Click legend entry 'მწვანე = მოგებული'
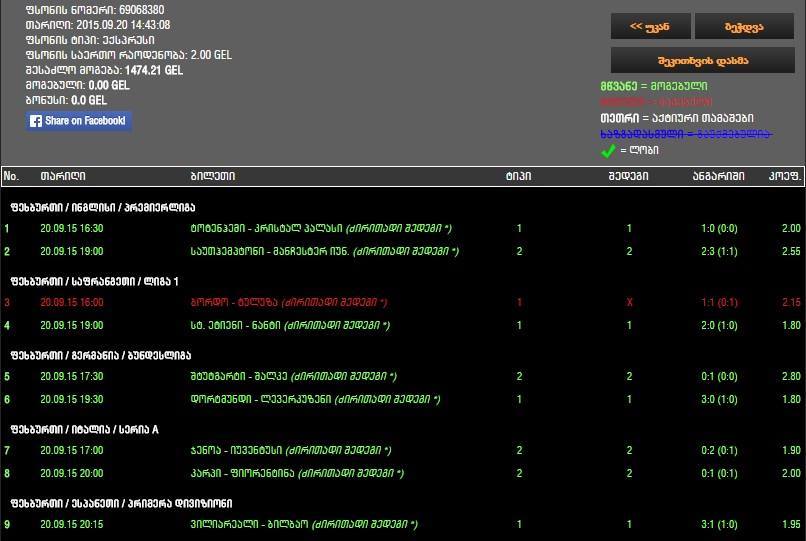Screen dimensions: 806x541 (654, 86)
